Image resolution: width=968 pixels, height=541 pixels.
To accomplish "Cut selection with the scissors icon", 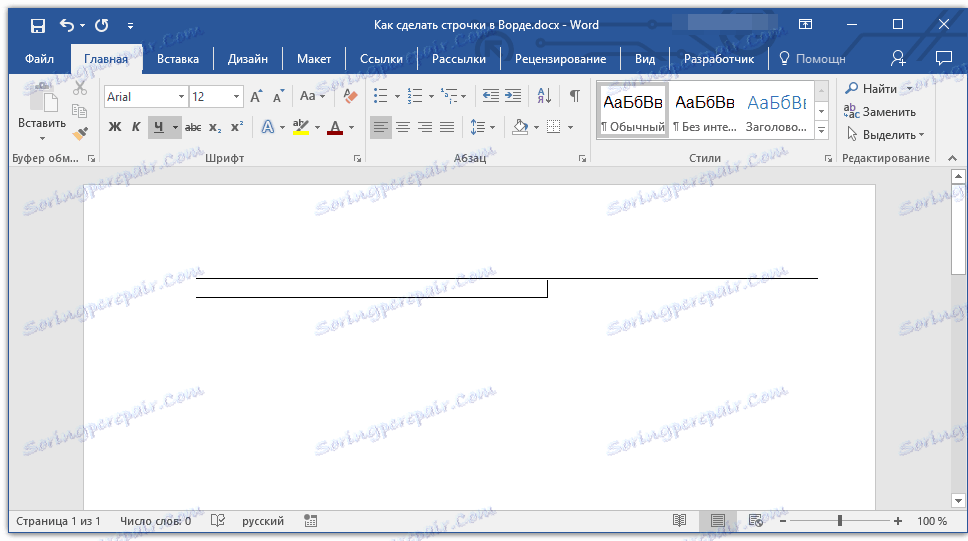I will [x=80, y=88].
